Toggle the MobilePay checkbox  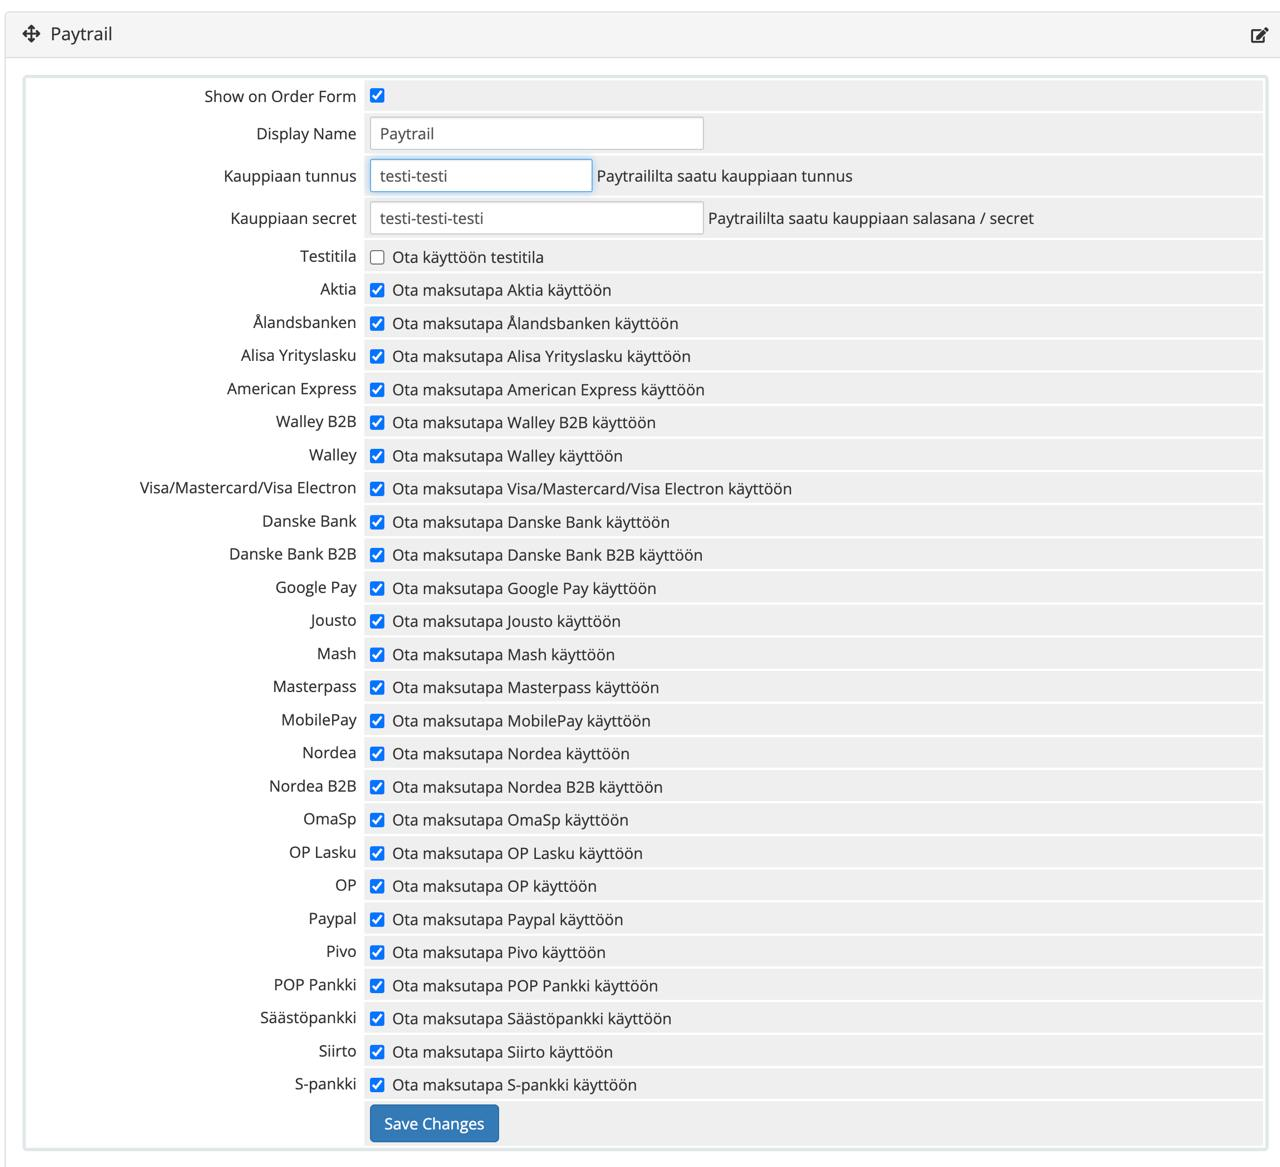[x=377, y=720]
